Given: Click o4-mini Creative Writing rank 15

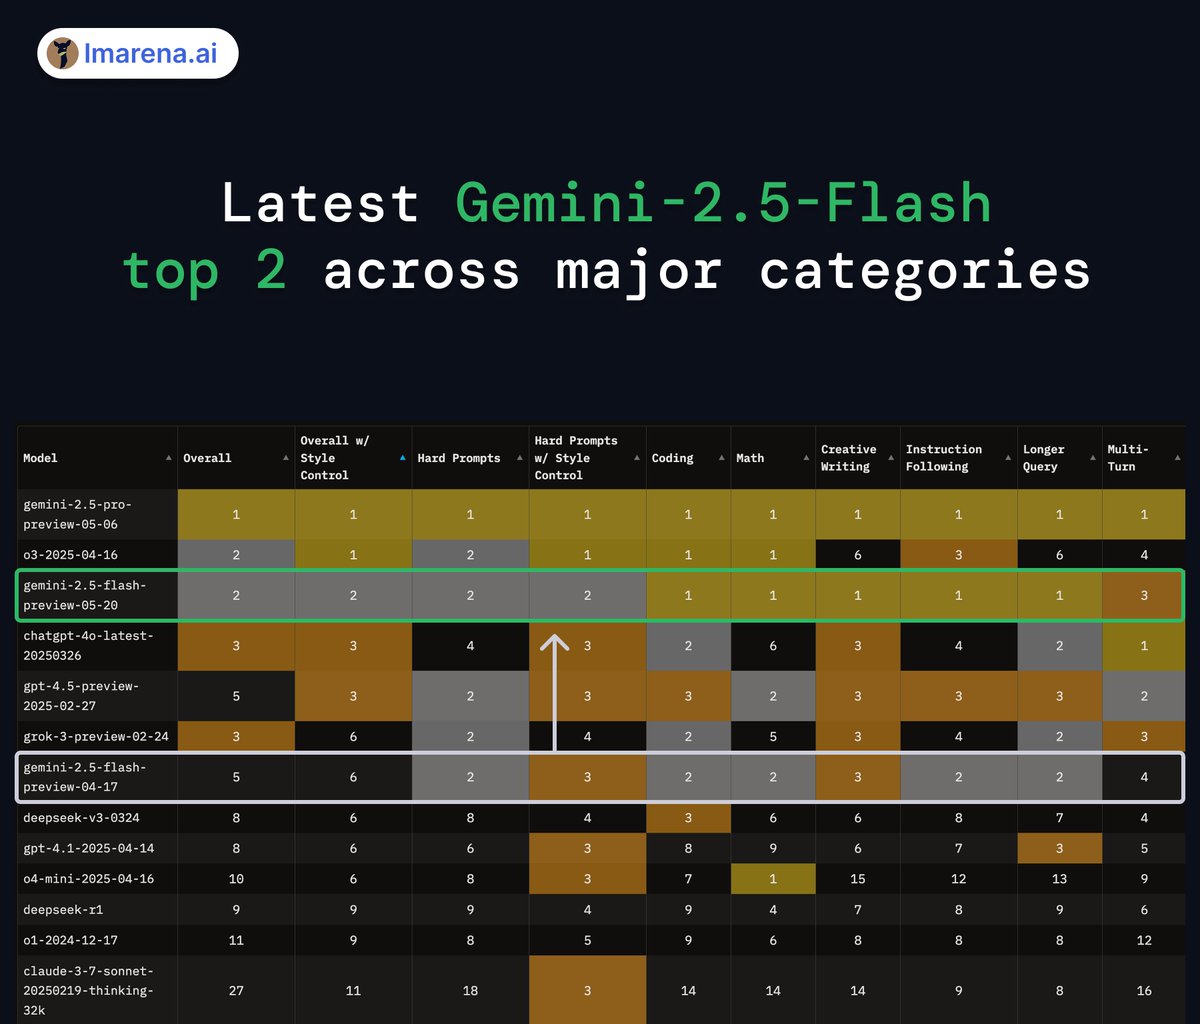Looking at the screenshot, I should (858, 879).
